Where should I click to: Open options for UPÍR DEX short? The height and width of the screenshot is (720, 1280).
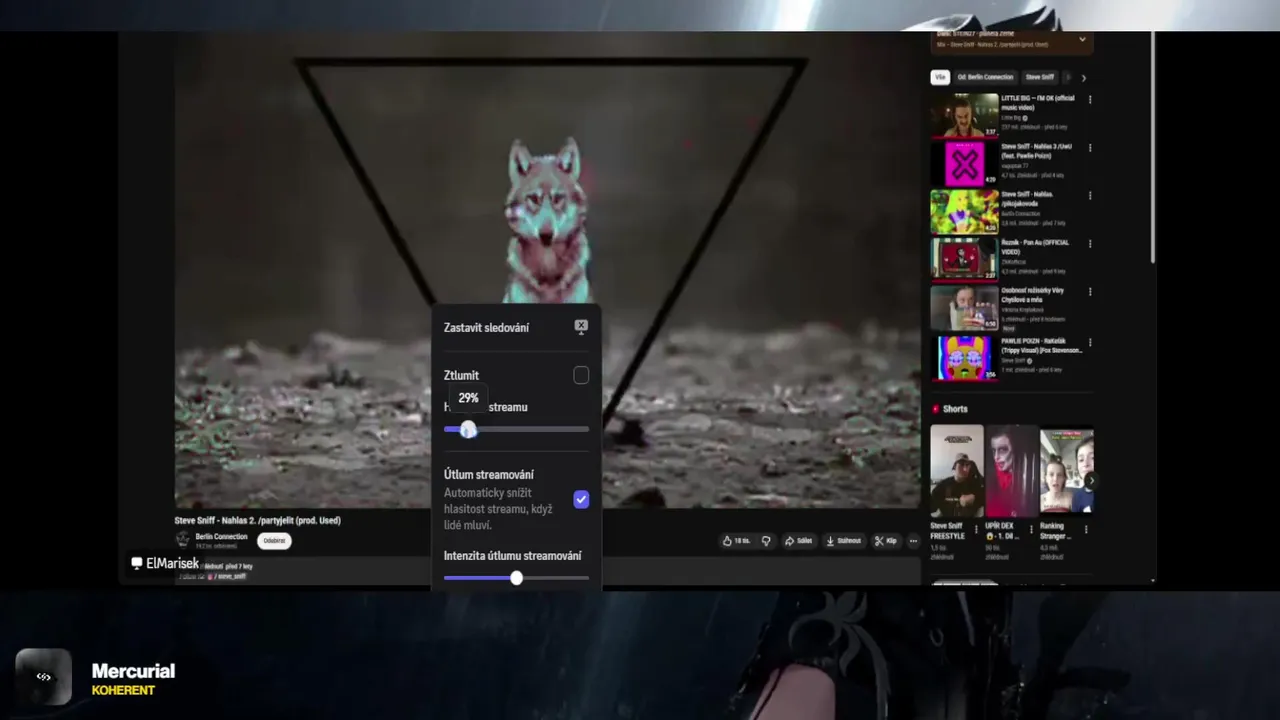1031,529
